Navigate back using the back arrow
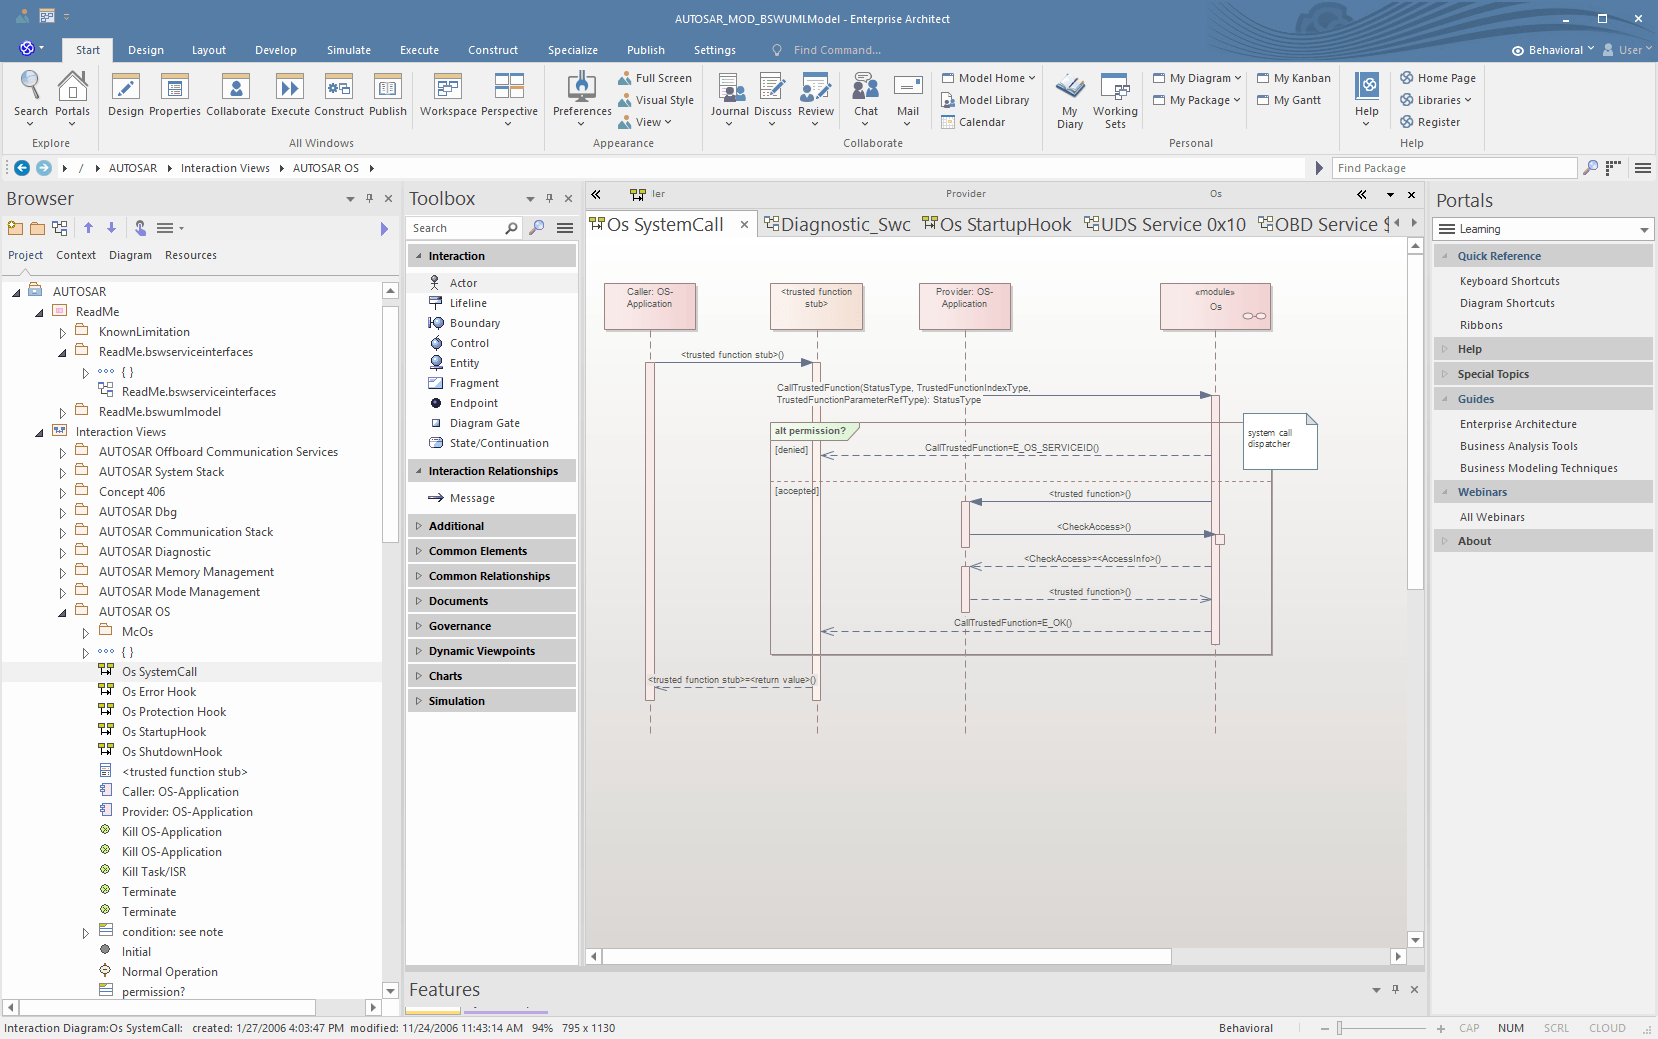 pos(22,168)
